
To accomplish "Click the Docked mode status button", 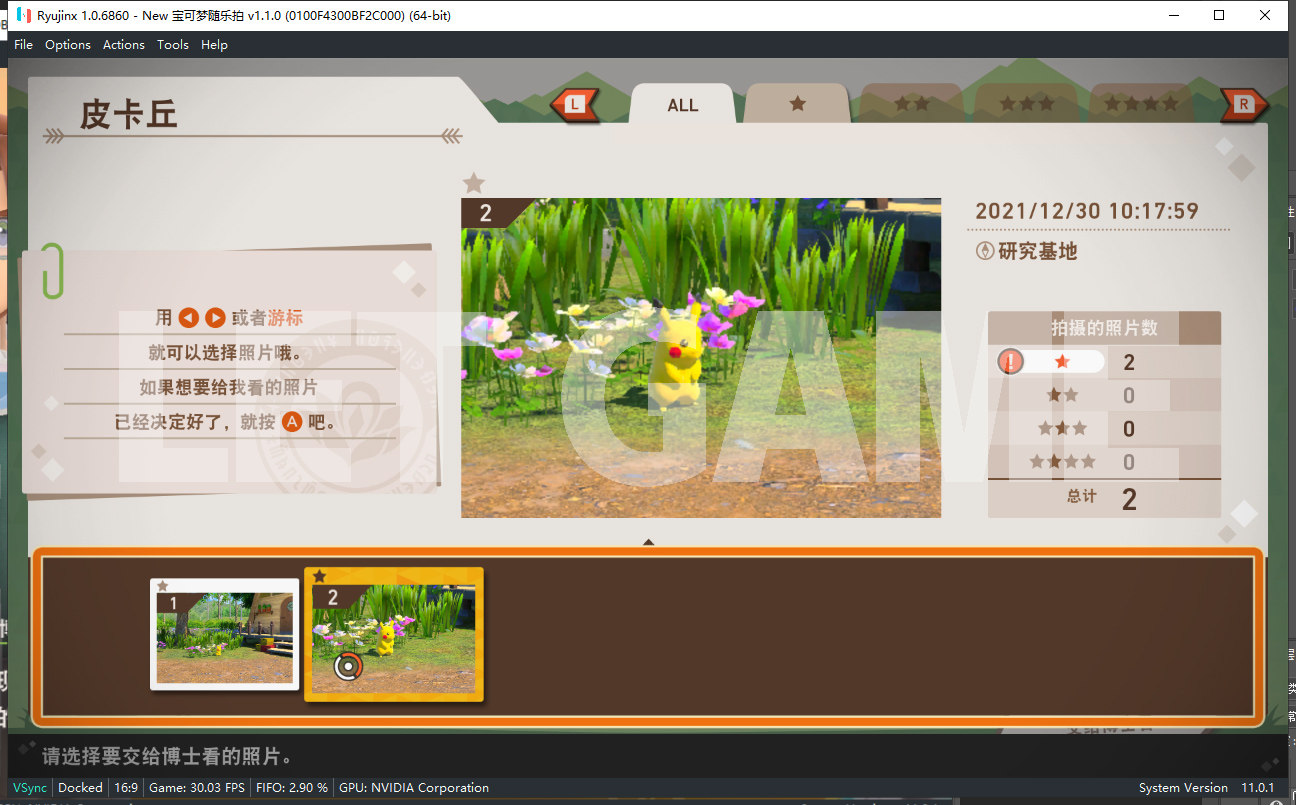I will [80, 788].
